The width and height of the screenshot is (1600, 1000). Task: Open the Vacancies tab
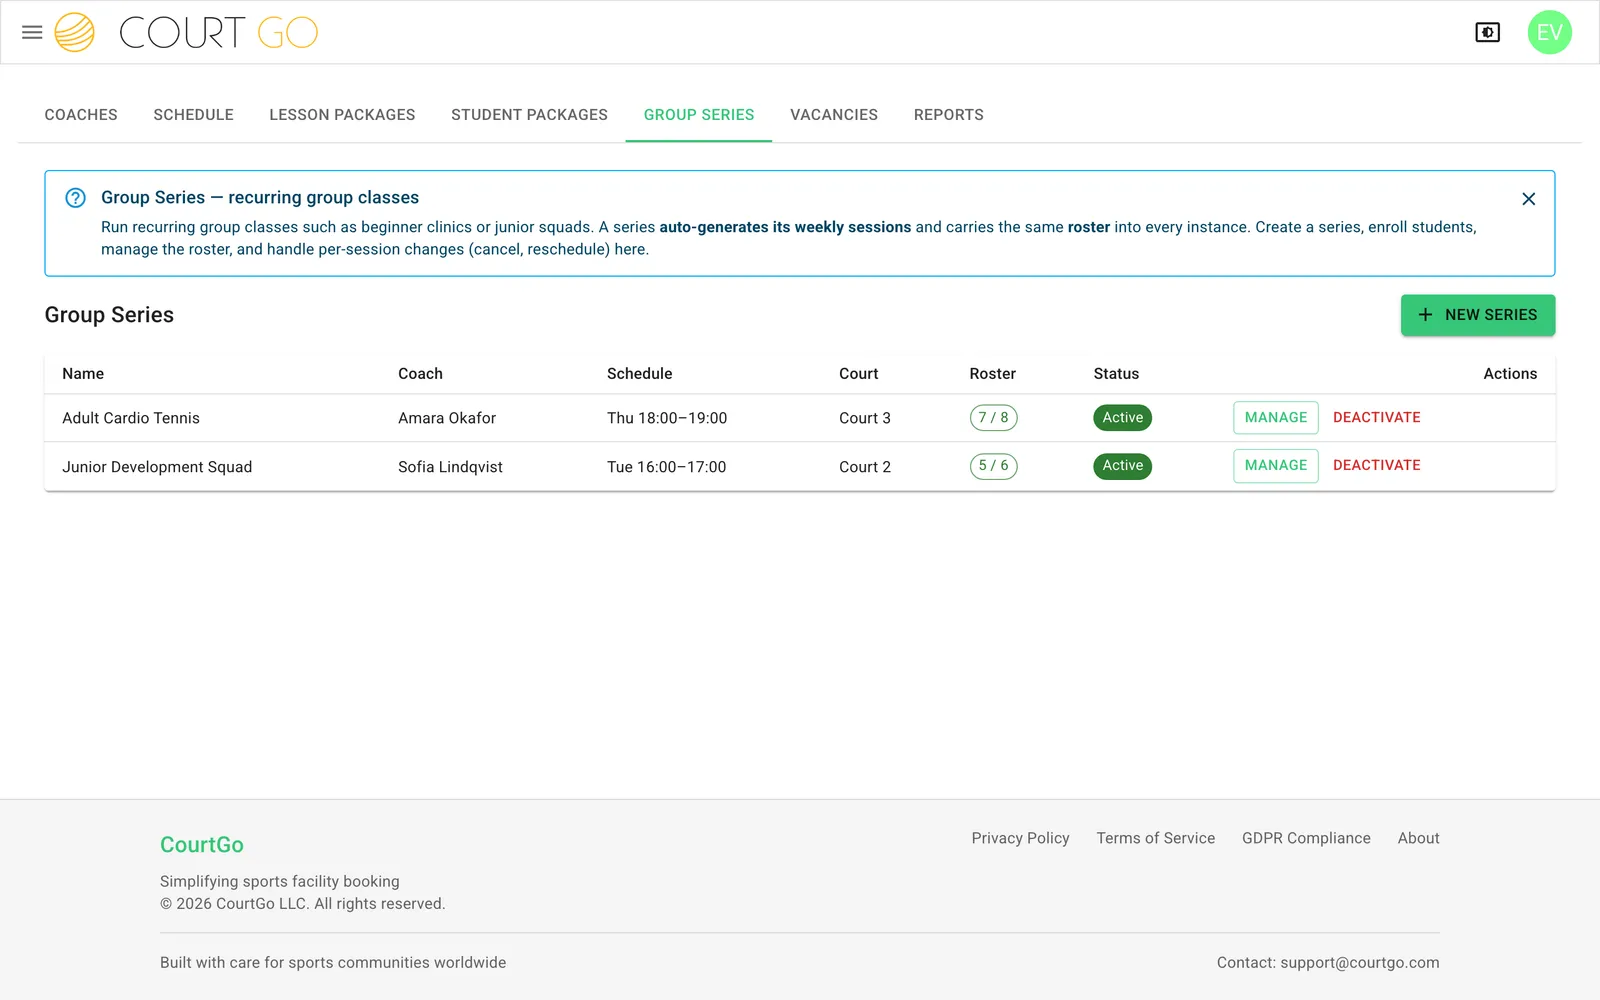[834, 115]
